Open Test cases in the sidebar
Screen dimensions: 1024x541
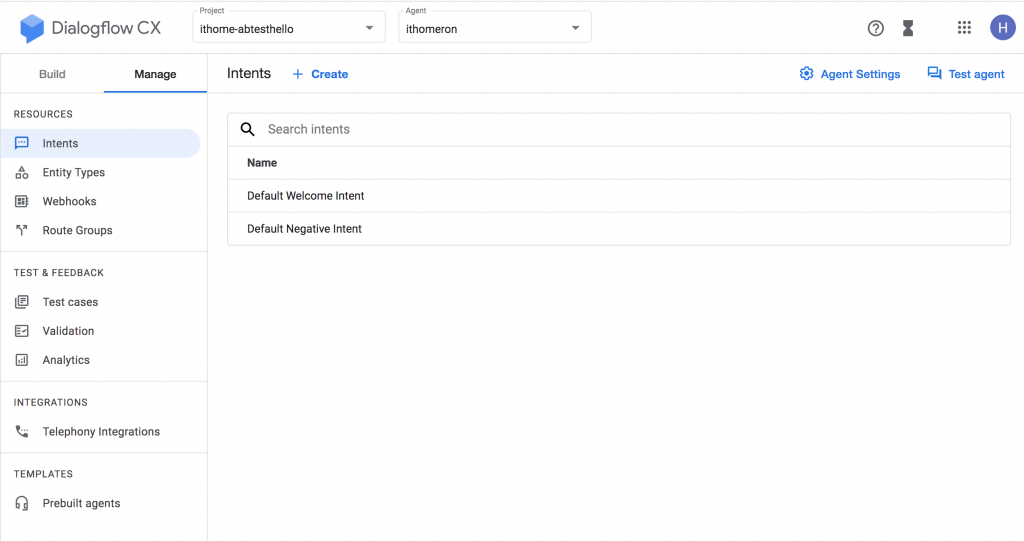101,302
